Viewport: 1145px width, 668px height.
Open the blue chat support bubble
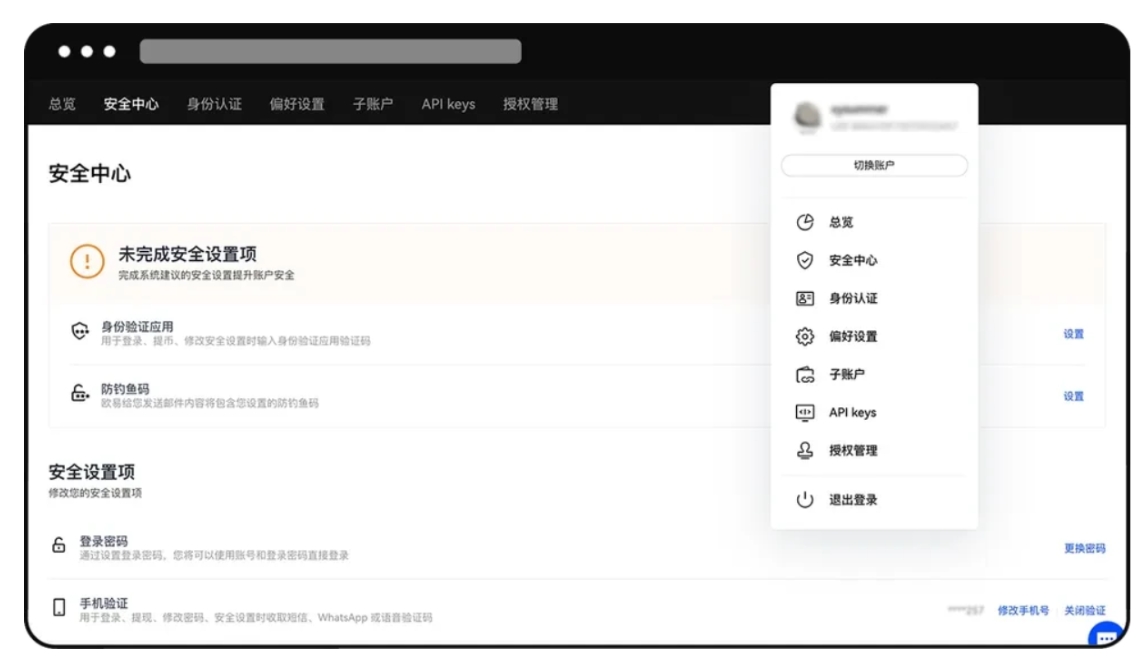coord(1107,636)
